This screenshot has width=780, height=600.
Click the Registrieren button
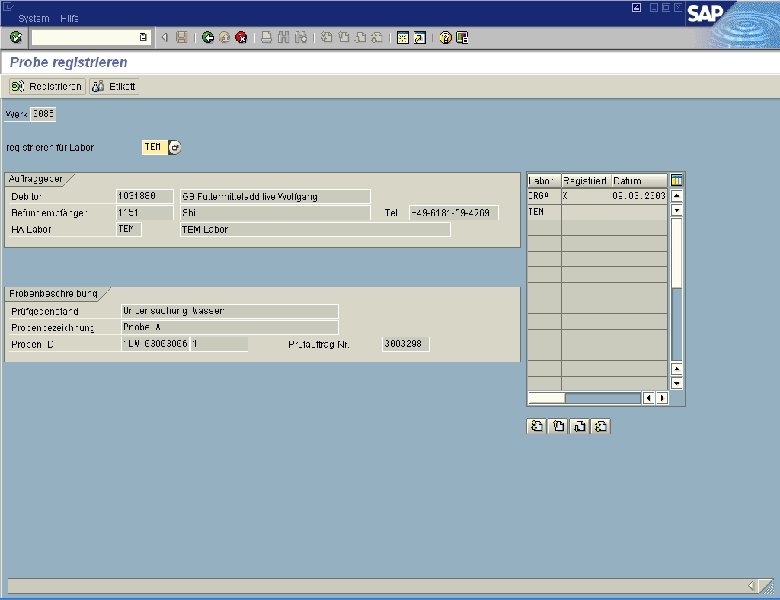pos(47,87)
